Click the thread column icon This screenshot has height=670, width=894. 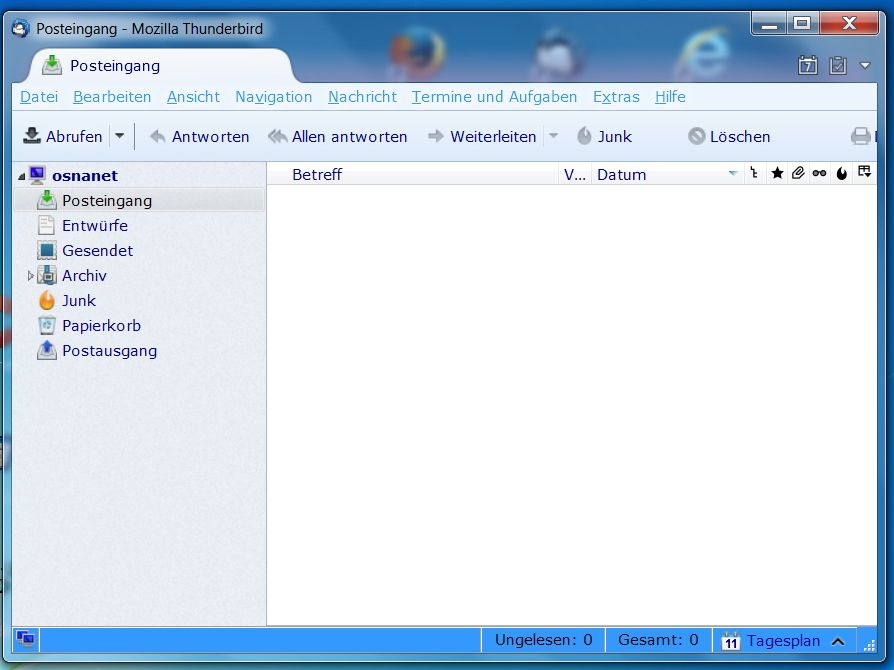754,173
